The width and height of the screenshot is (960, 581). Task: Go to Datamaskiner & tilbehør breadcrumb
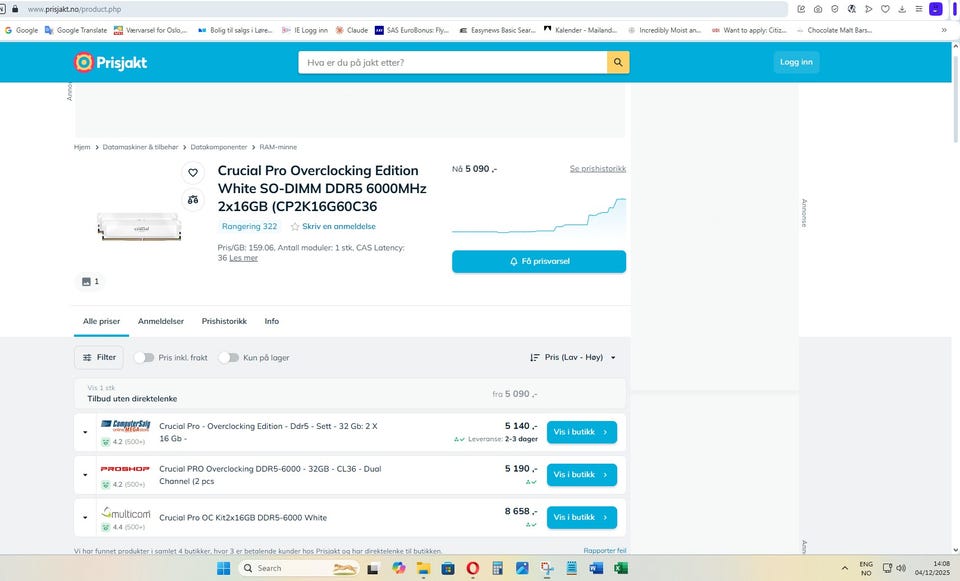click(140, 147)
